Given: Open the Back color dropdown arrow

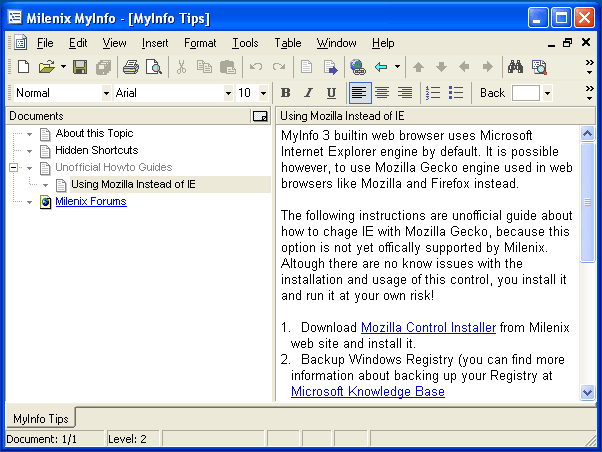Looking at the screenshot, I should (x=547, y=93).
